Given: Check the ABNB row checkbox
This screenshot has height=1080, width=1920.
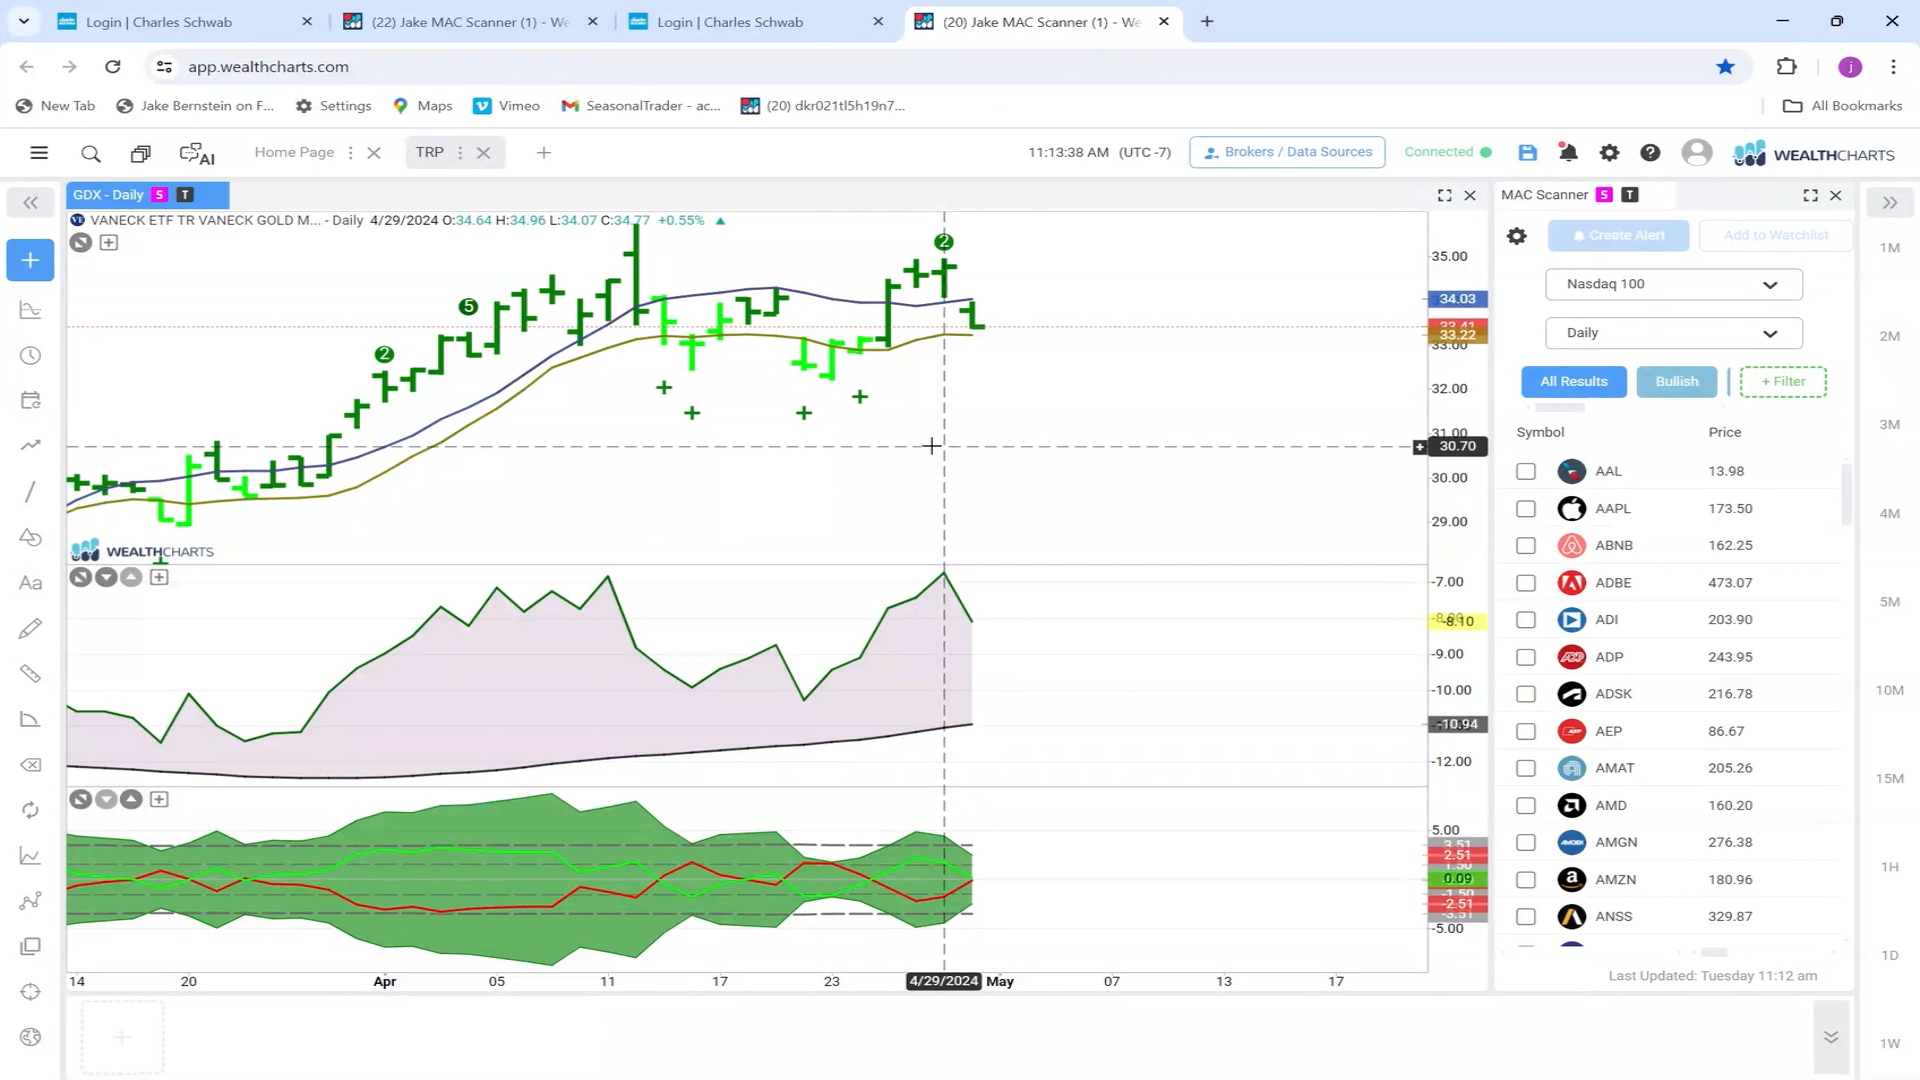Looking at the screenshot, I should (1526, 545).
